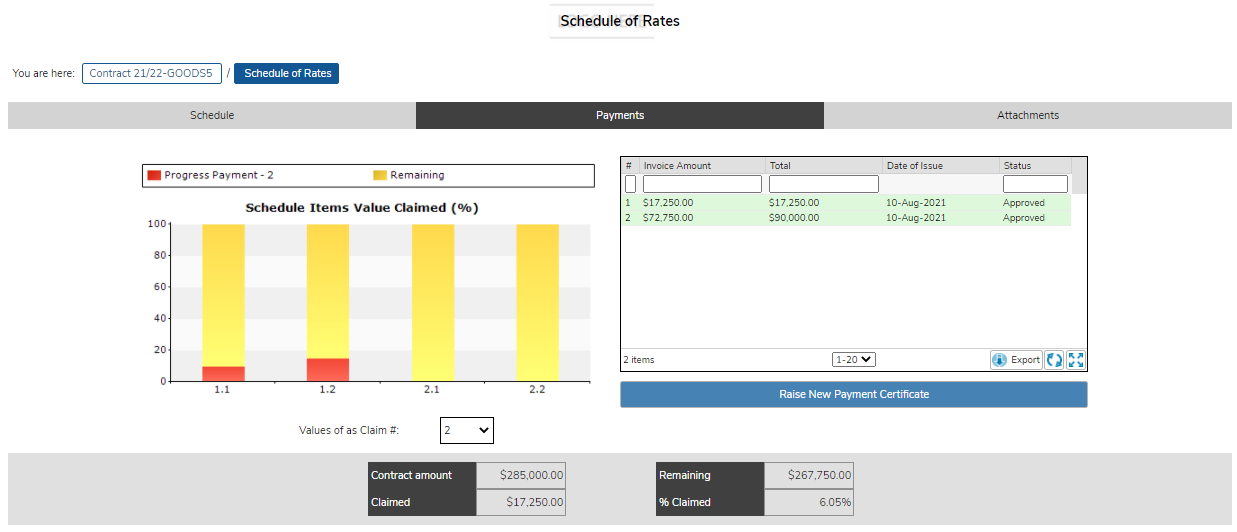Click the Status filter input field

pos(1033,184)
